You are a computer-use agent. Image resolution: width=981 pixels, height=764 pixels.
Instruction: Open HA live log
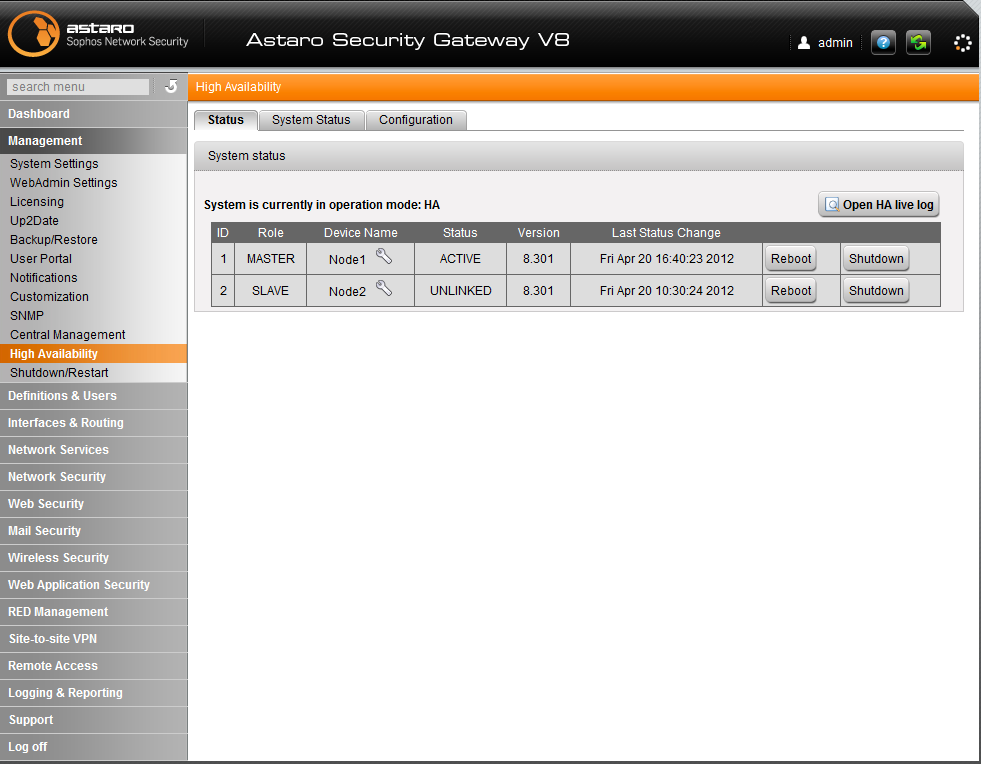pos(879,205)
